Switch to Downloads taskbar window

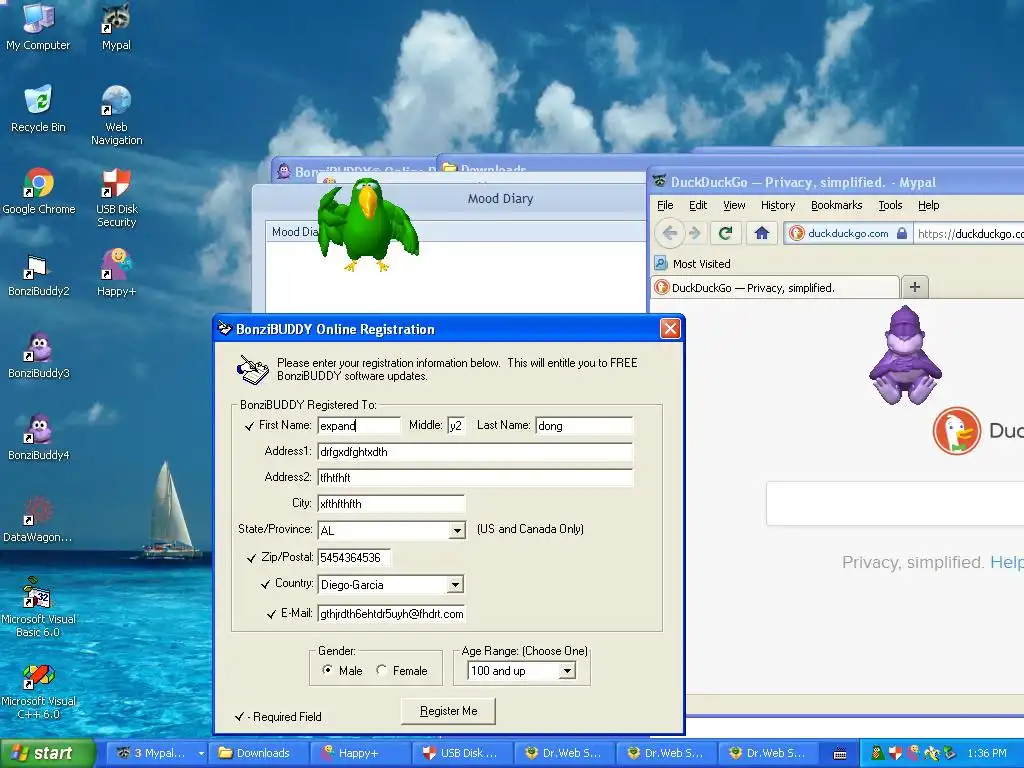pyautogui.click(x=257, y=754)
